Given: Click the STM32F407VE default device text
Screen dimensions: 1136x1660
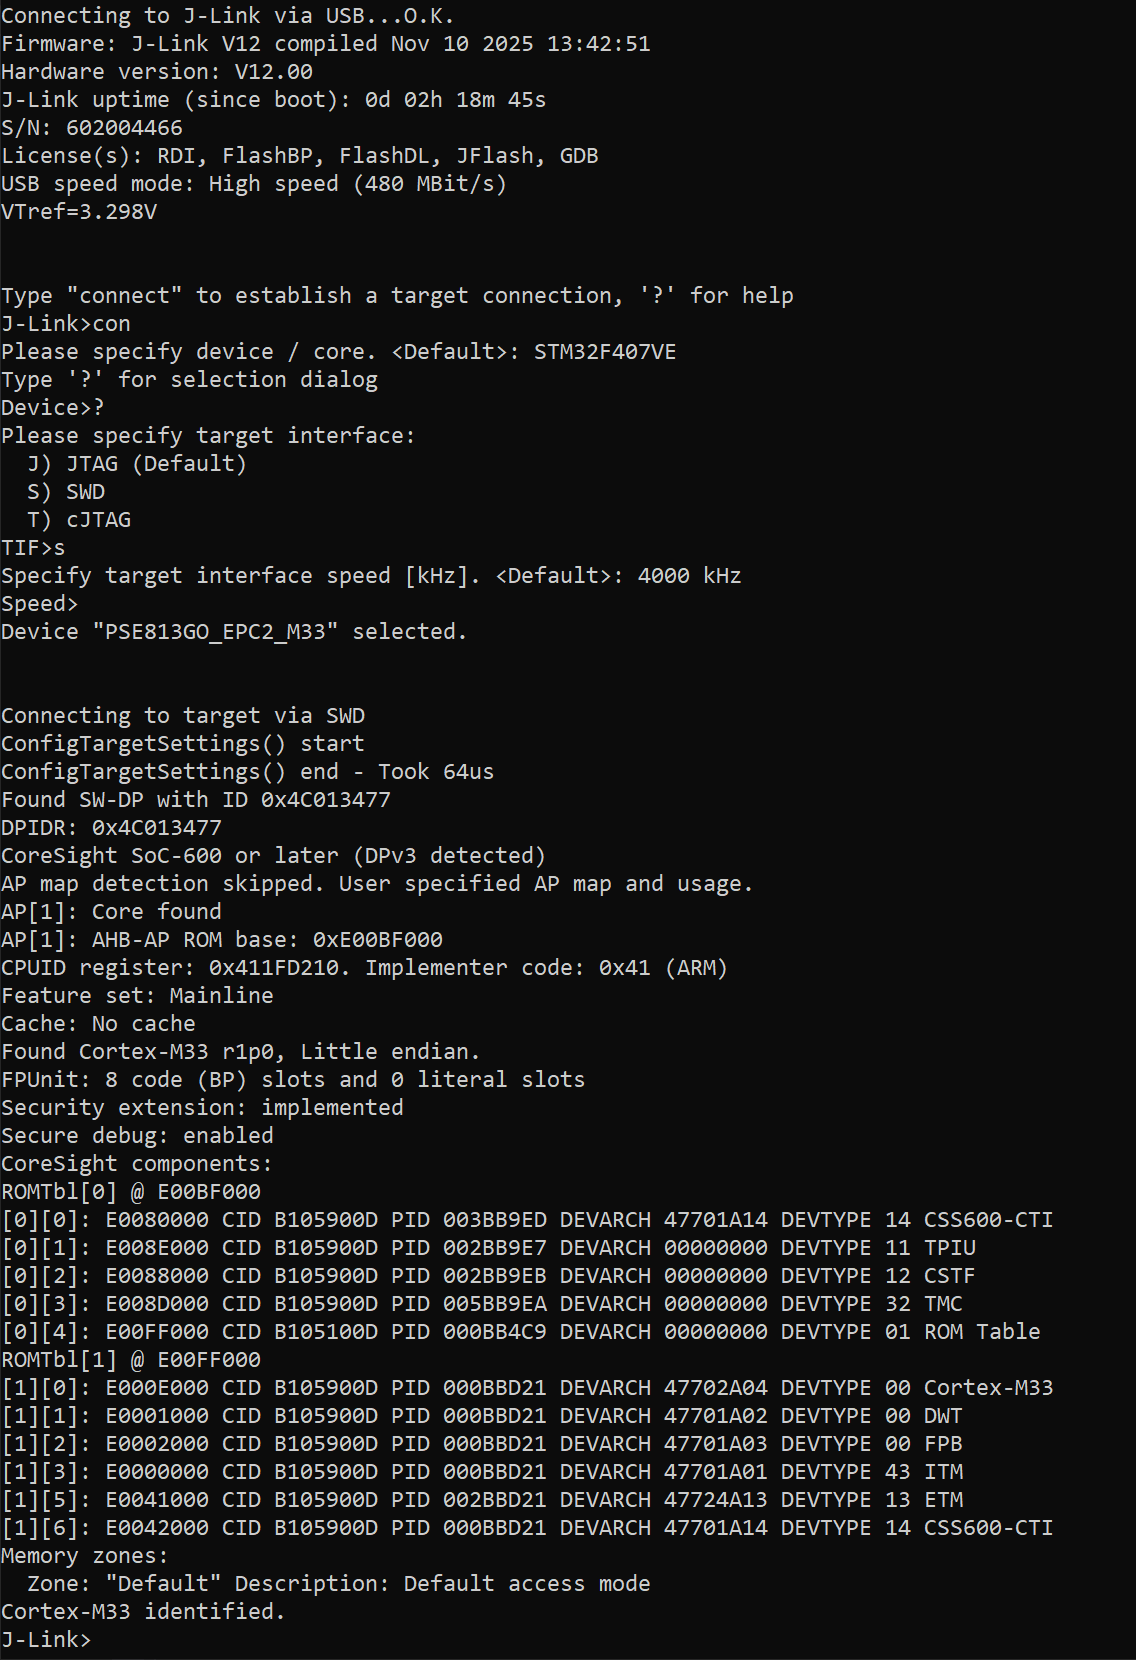Looking at the screenshot, I should click(x=604, y=351).
